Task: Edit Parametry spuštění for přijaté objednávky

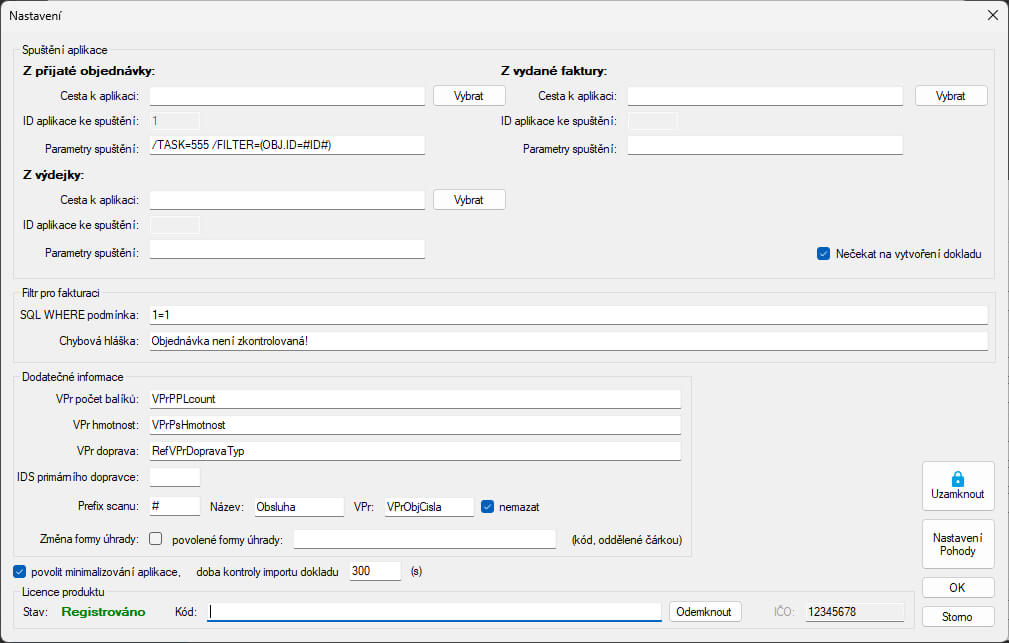Action: 287,146
